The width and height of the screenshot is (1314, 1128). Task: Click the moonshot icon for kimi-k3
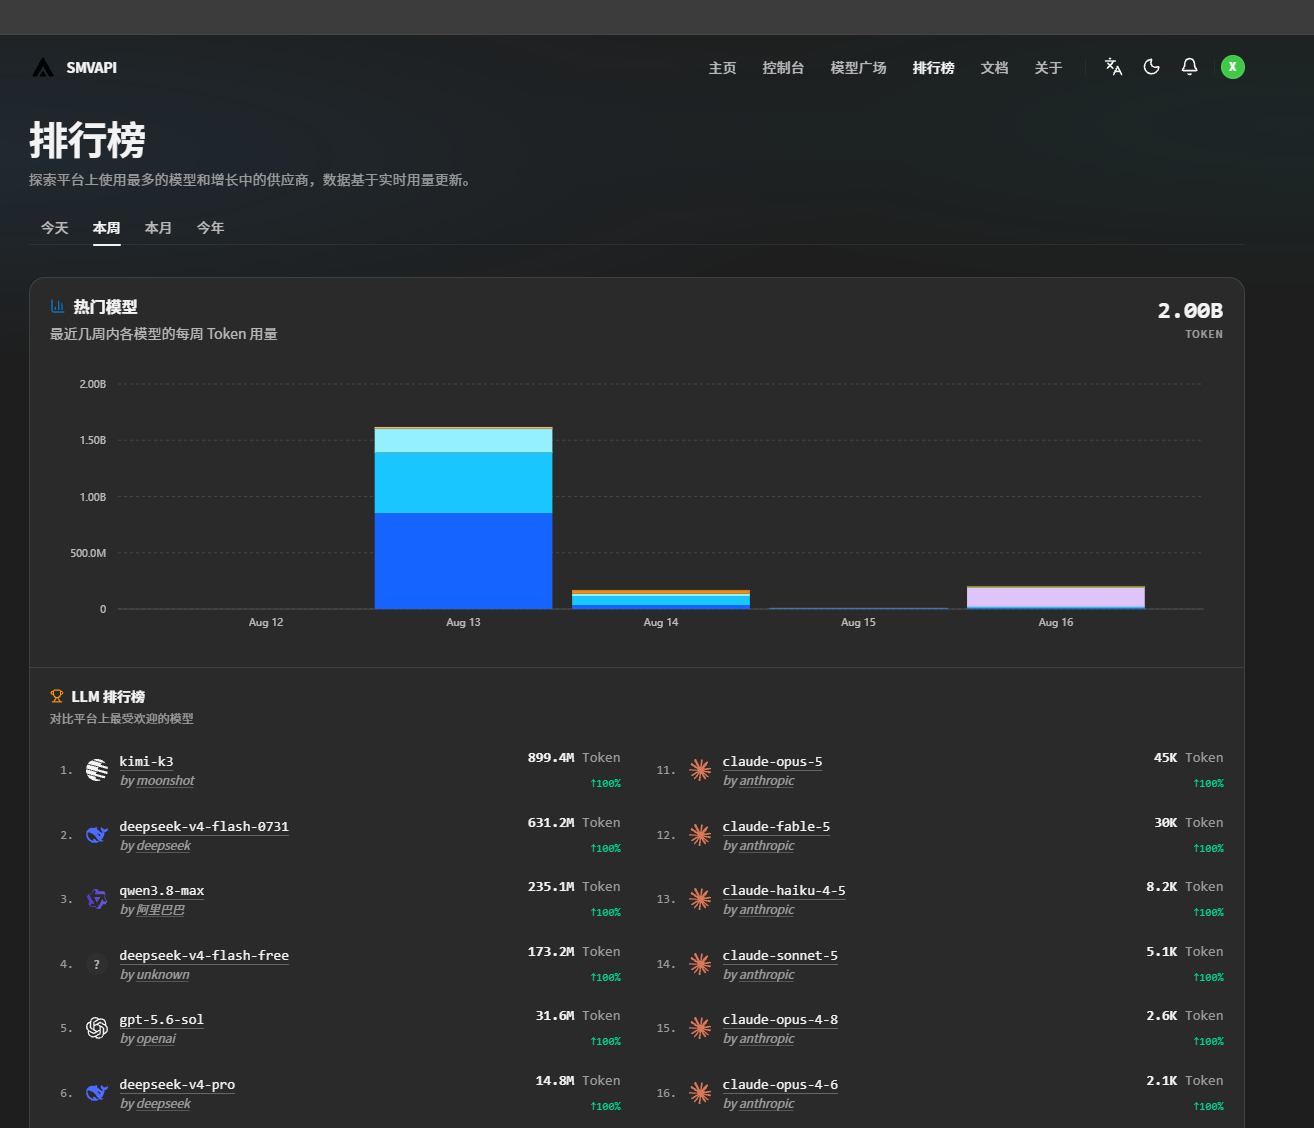click(97, 770)
